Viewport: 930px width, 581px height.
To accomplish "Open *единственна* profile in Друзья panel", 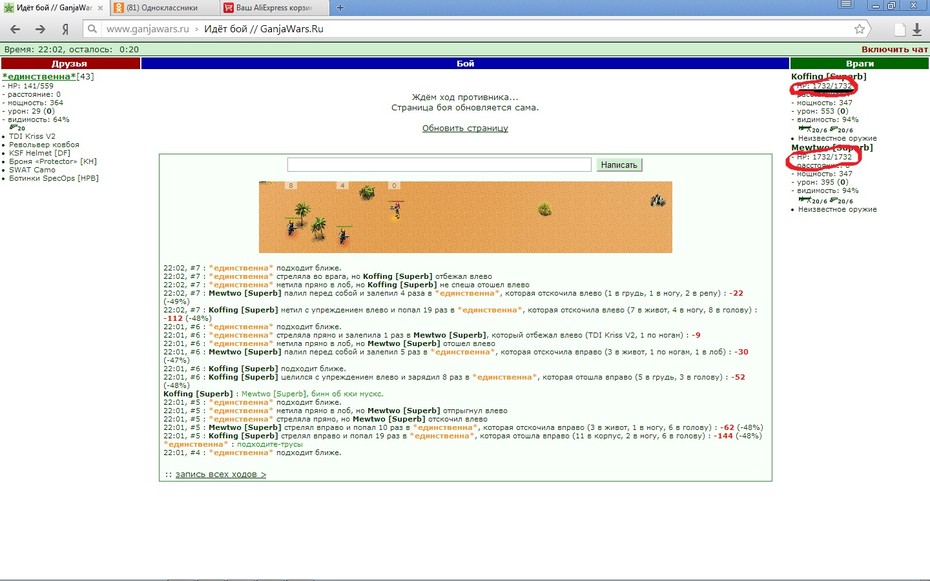I will [x=39, y=76].
